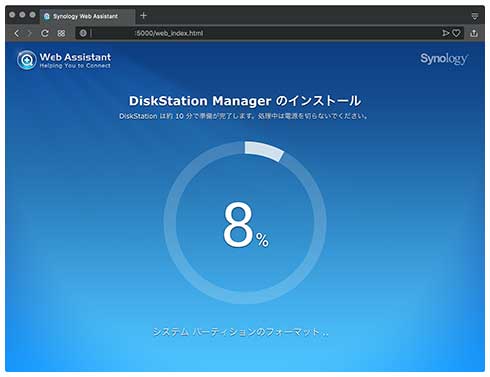Screen dimensions: 490x377
Task: Click the Web Assistant logo icon
Action: point(27,60)
